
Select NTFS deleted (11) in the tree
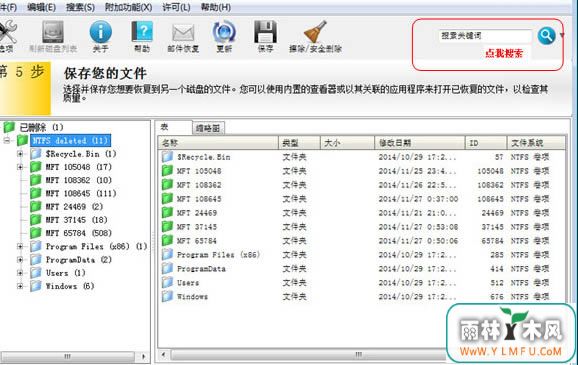70,140
